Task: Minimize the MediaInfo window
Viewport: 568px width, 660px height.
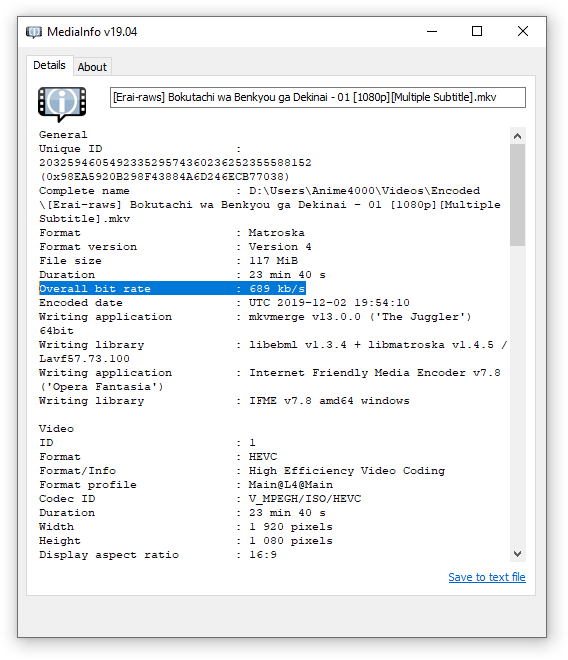Action: (x=432, y=32)
